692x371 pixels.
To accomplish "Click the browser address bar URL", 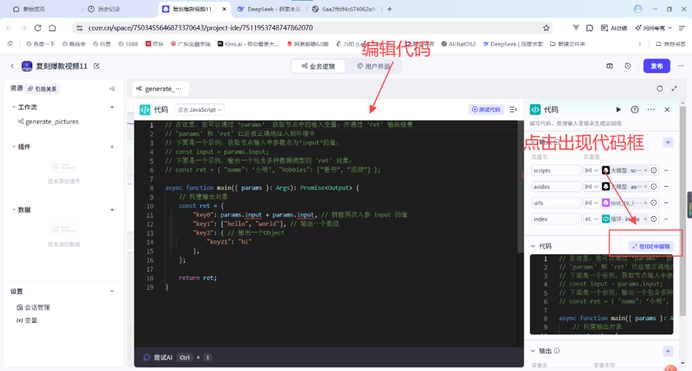I will tap(201, 28).
